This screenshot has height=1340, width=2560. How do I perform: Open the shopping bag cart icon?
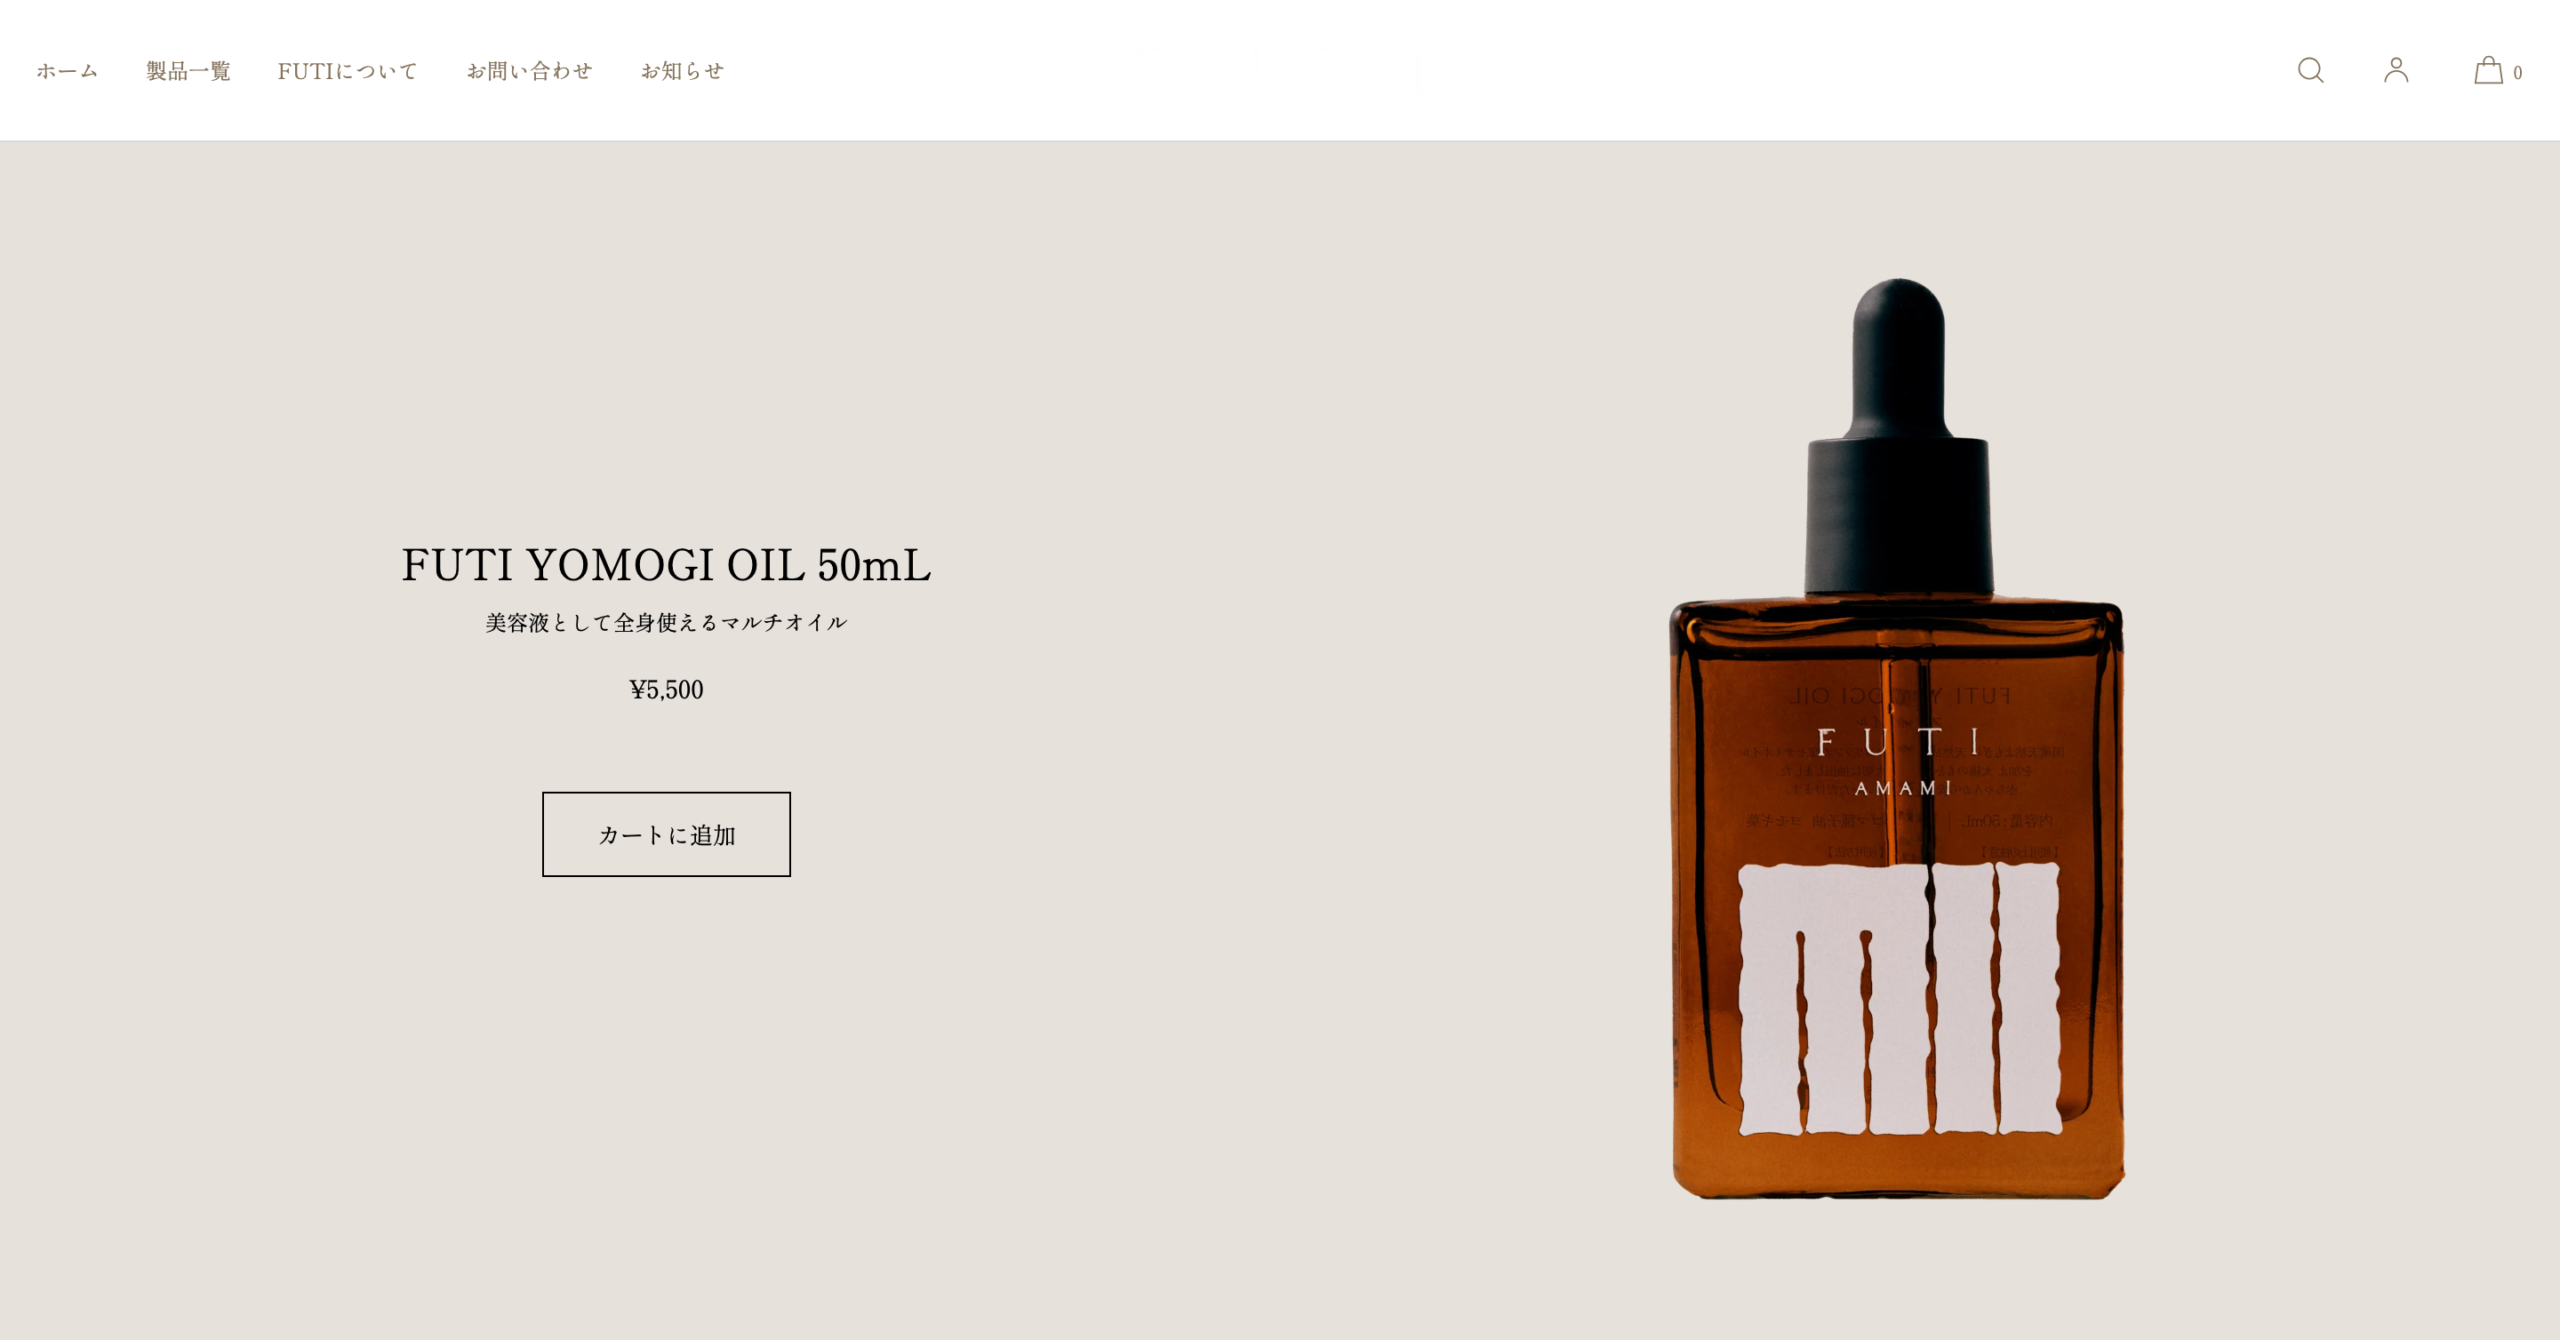(2488, 70)
